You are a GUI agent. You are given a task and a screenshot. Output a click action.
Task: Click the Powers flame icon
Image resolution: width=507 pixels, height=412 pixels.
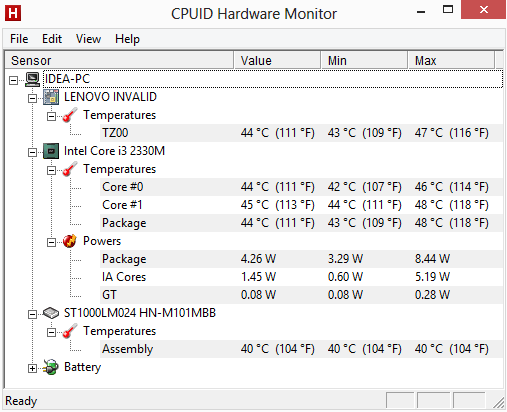(70, 241)
